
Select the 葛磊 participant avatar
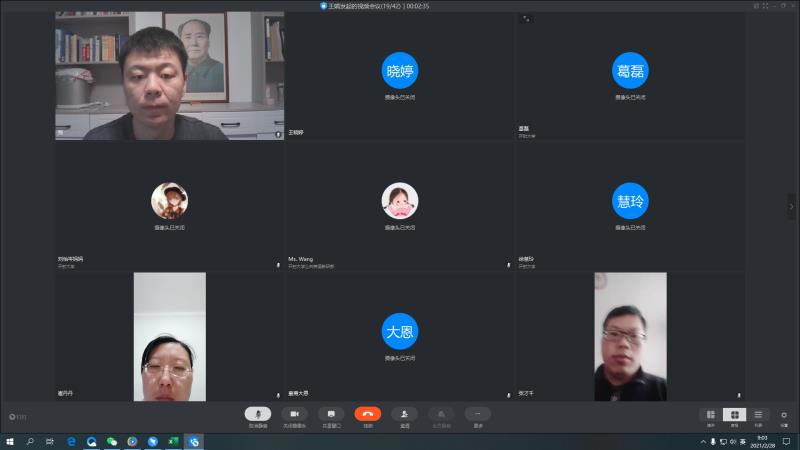629,70
